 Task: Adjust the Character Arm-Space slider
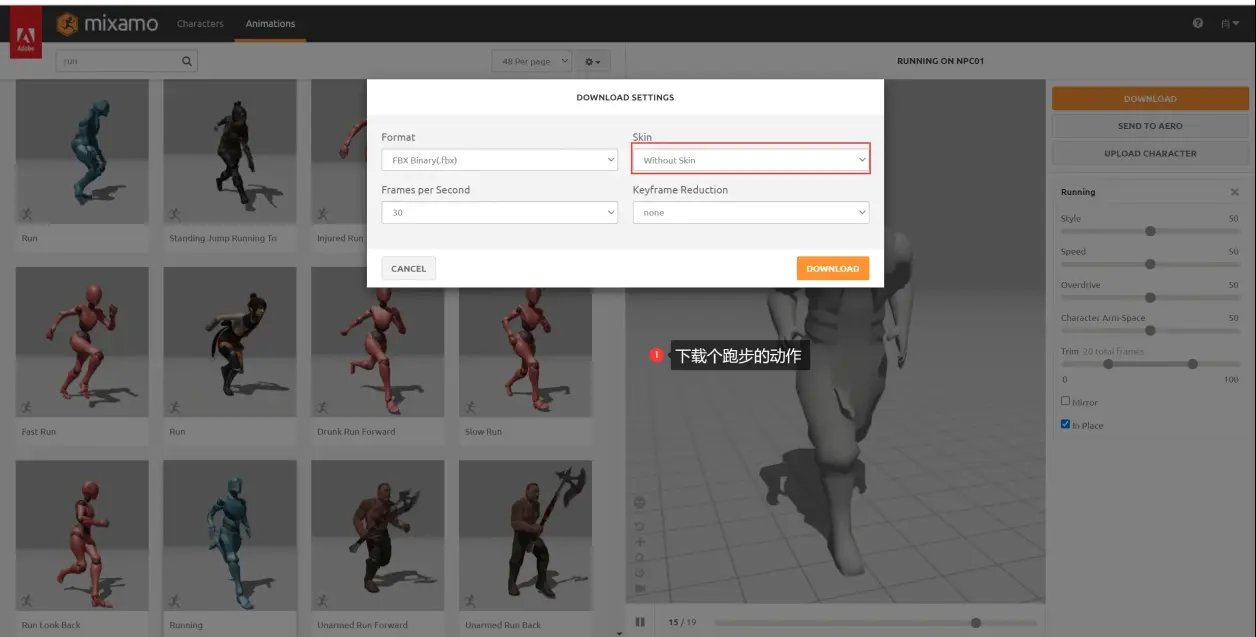click(x=1150, y=330)
